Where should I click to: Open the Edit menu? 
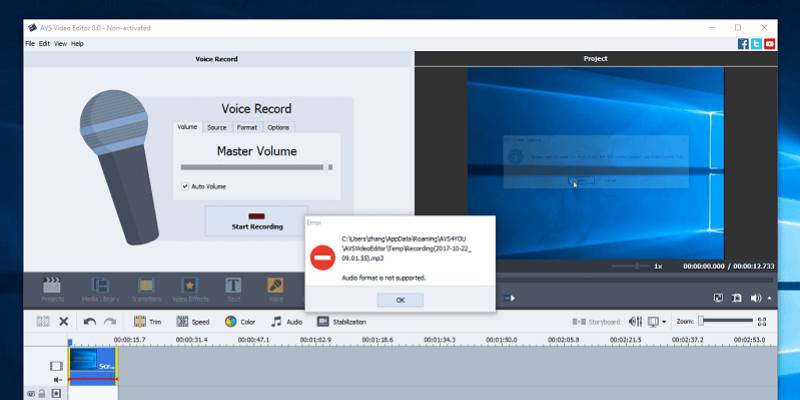coord(44,44)
